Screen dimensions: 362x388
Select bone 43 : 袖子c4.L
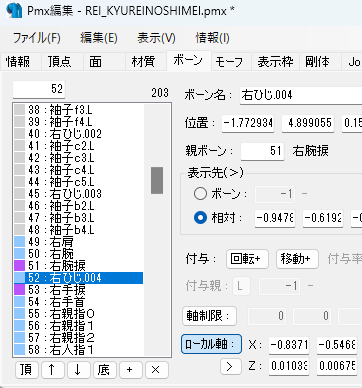79,170
